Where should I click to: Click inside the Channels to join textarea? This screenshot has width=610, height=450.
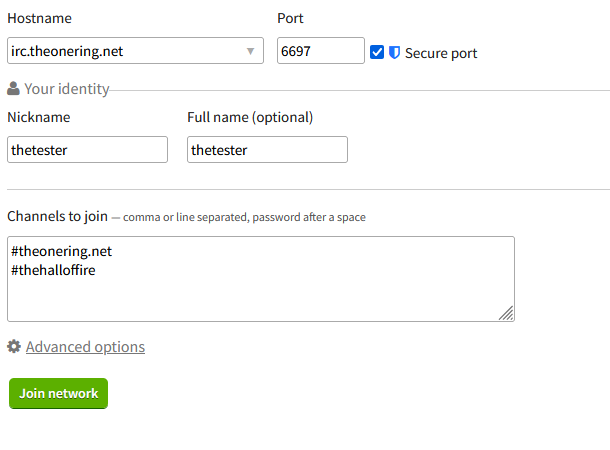tap(261, 279)
